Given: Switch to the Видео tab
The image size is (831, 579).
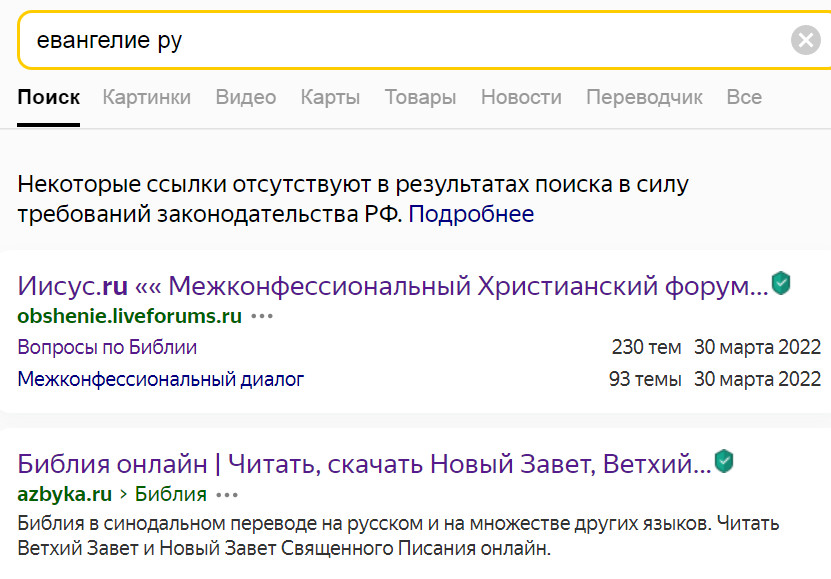Looking at the screenshot, I should point(246,97).
